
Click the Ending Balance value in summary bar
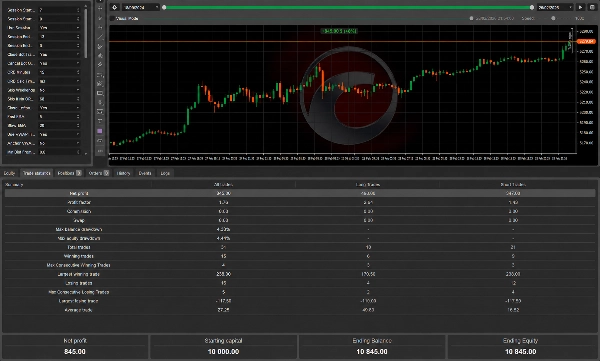(372, 351)
